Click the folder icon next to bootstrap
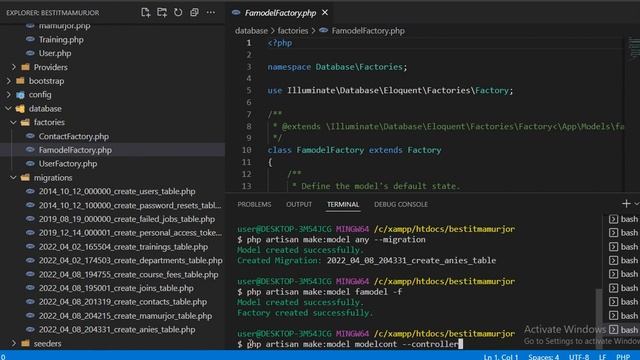Screen dimensions: 640x360 pyautogui.click(x=20, y=81)
